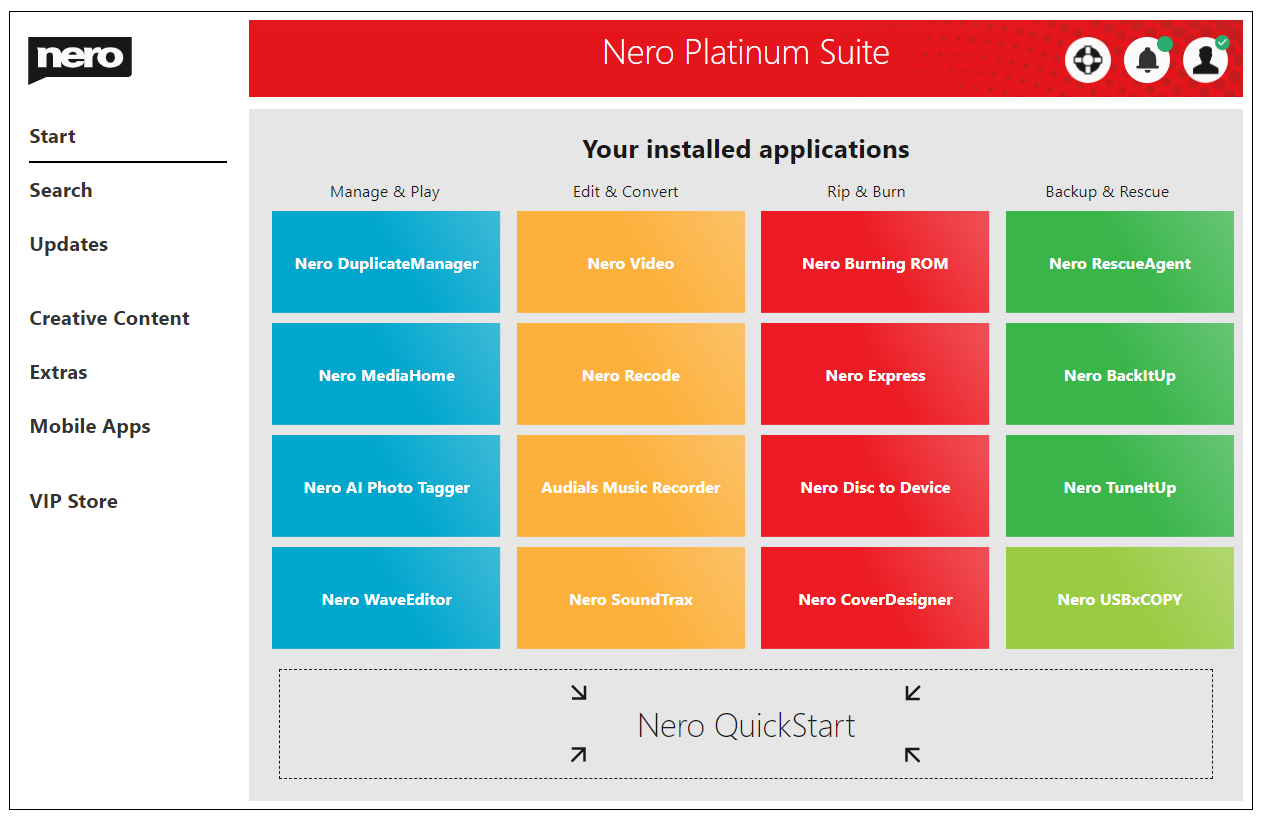Start Nero WaveEditor
The height and width of the screenshot is (824, 1267).
[x=385, y=598]
